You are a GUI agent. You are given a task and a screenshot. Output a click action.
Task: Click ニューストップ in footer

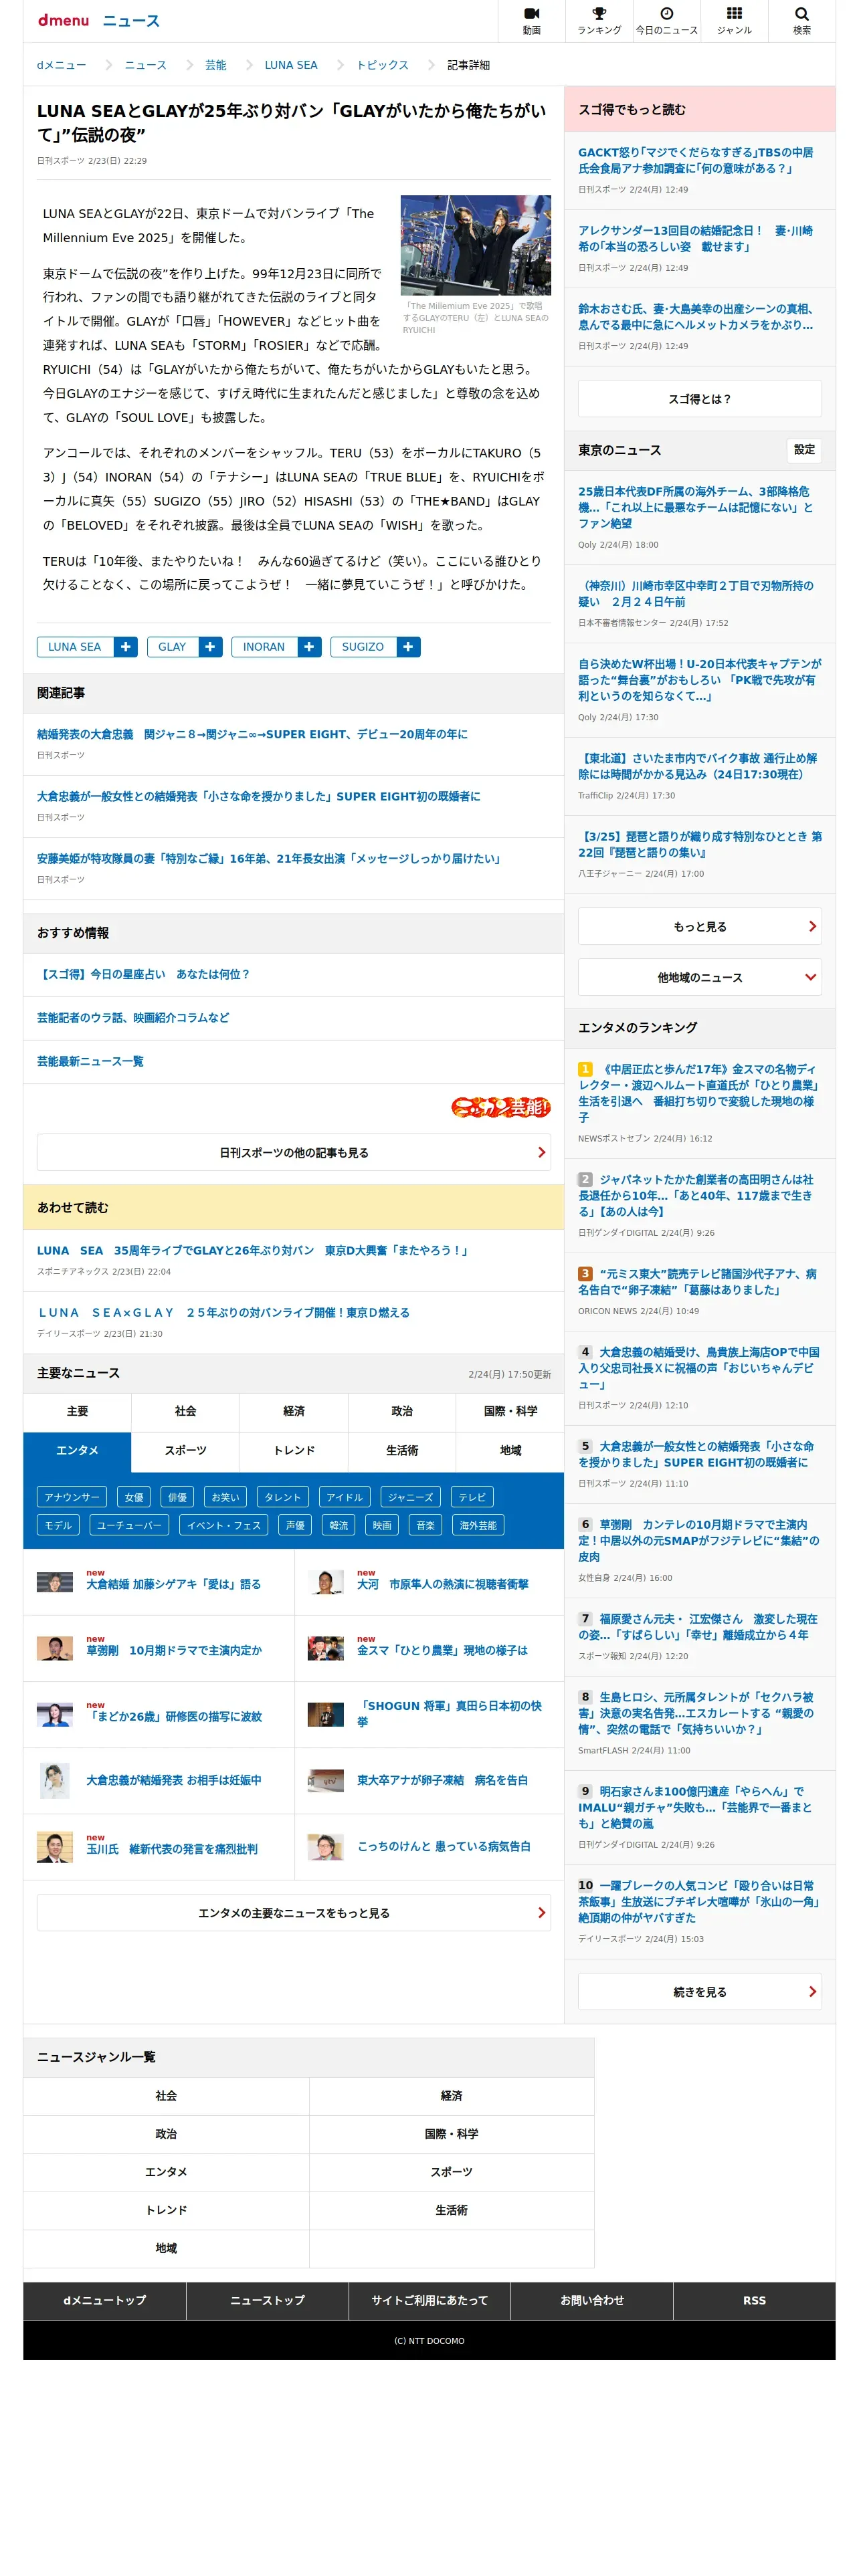(x=267, y=2300)
